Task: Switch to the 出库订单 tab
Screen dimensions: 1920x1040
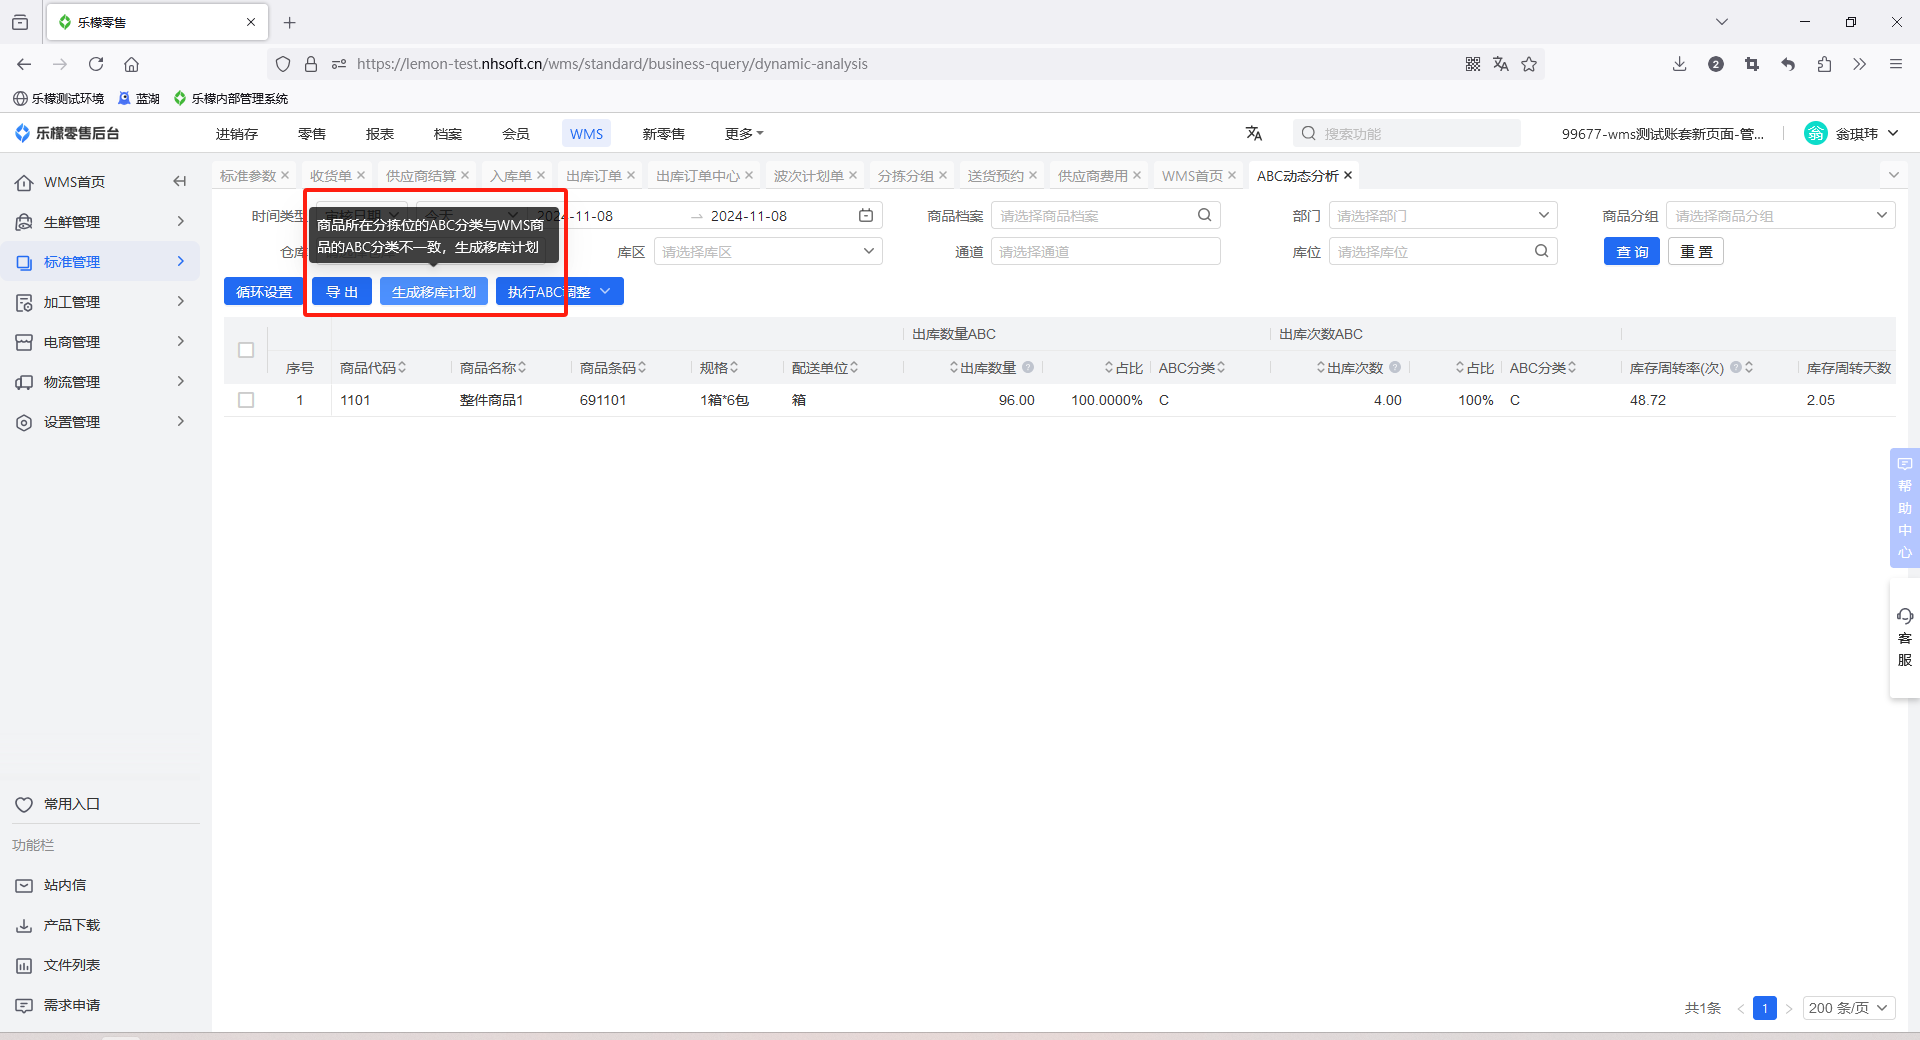Action: tap(594, 175)
